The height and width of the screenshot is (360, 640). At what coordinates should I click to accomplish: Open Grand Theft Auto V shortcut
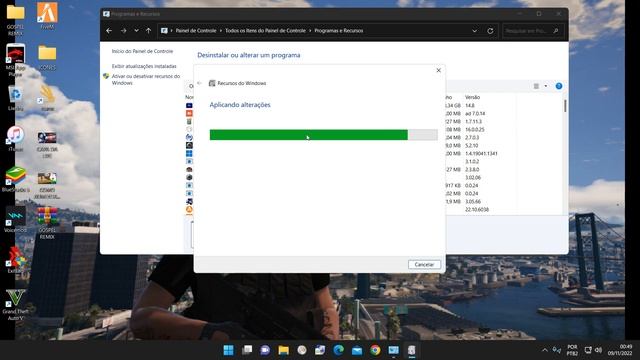point(16,304)
